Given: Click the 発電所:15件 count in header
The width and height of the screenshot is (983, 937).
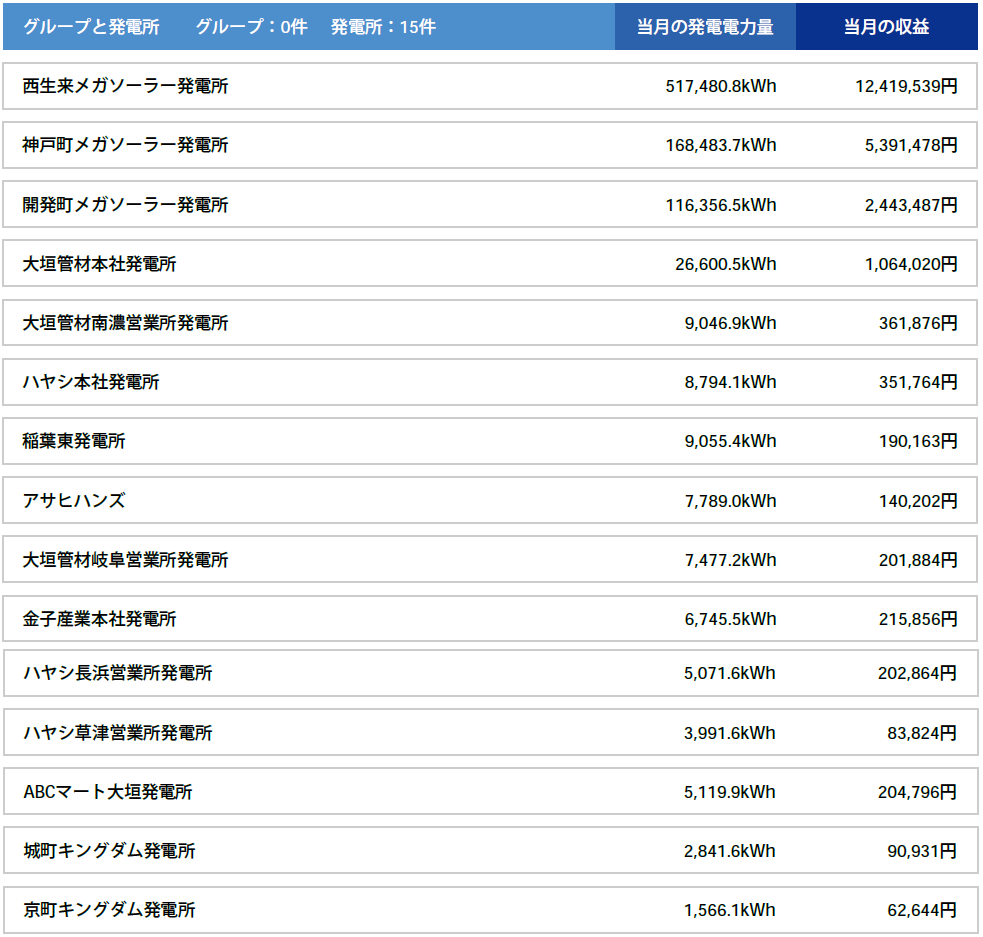Looking at the screenshot, I should 383,27.
